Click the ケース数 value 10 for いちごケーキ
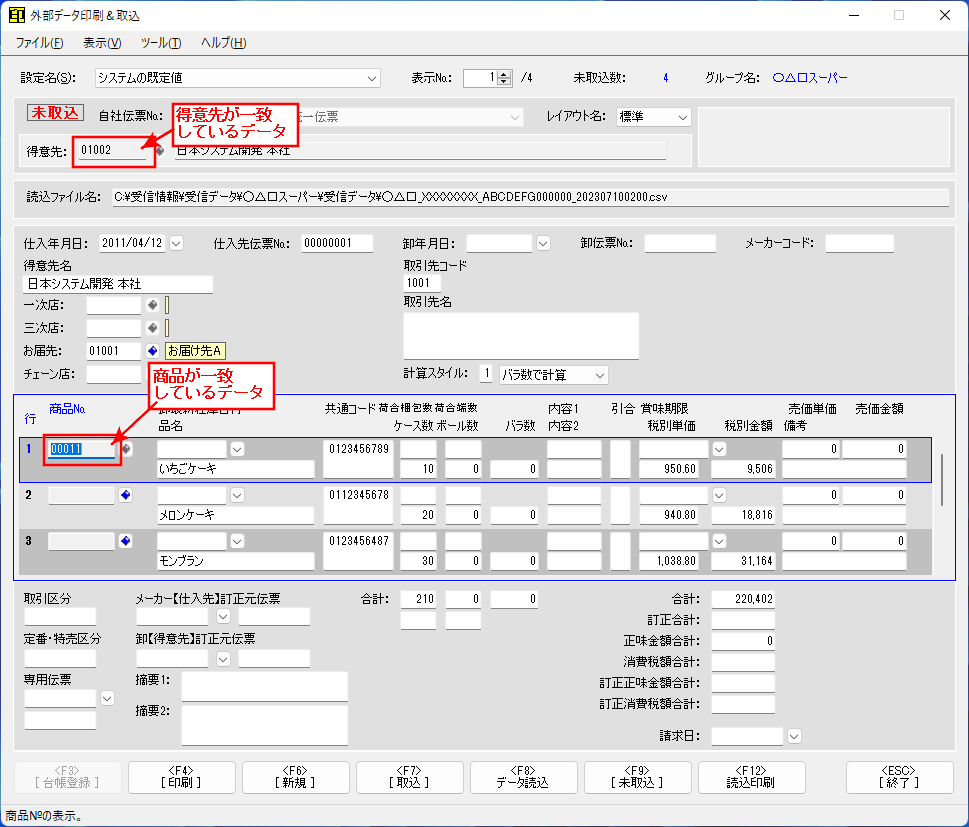The image size is (969, 827). point(418,469)
